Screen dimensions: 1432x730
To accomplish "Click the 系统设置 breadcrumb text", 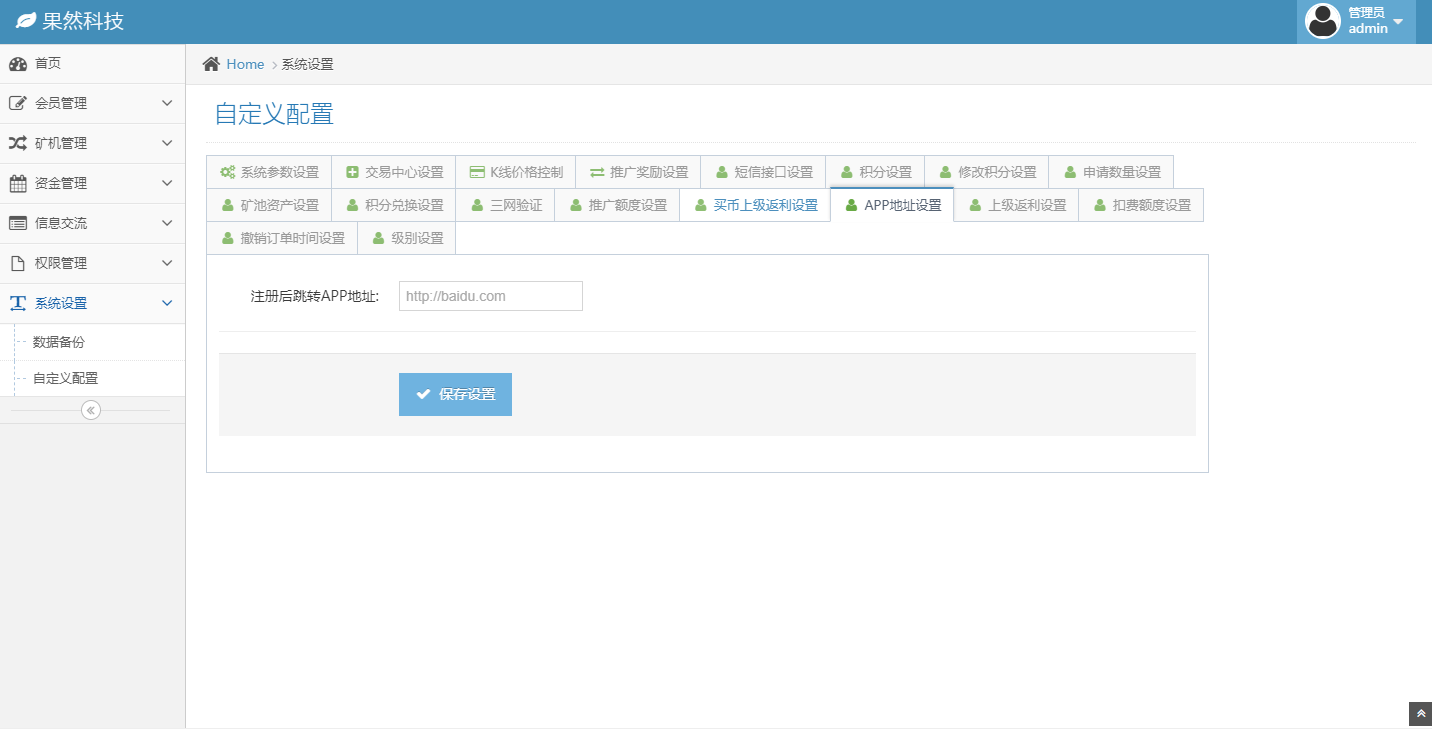I will pos(307,64).
